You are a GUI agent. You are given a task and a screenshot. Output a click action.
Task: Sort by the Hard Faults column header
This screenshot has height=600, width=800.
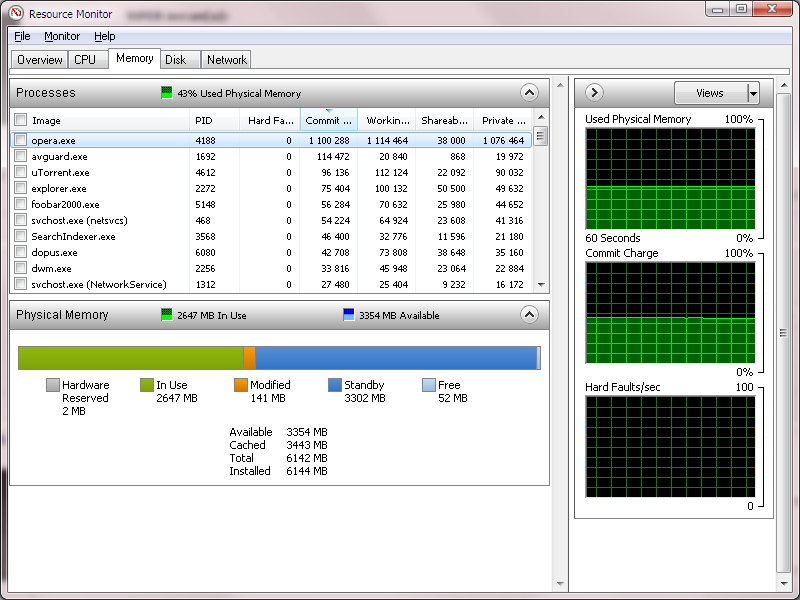click(x=270, y=120)
